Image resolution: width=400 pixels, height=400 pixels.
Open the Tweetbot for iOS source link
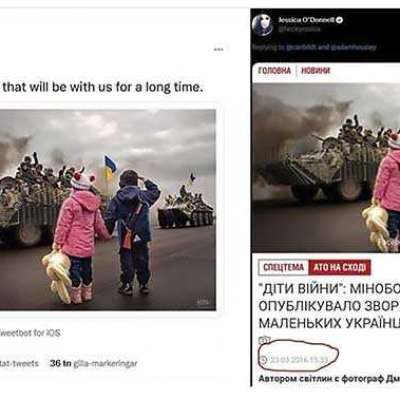coord(31,333)
